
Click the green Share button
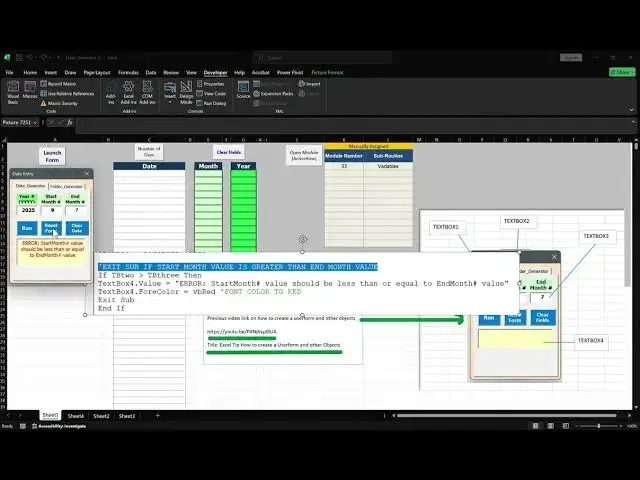pyautogui.click(x=622, y=72)
